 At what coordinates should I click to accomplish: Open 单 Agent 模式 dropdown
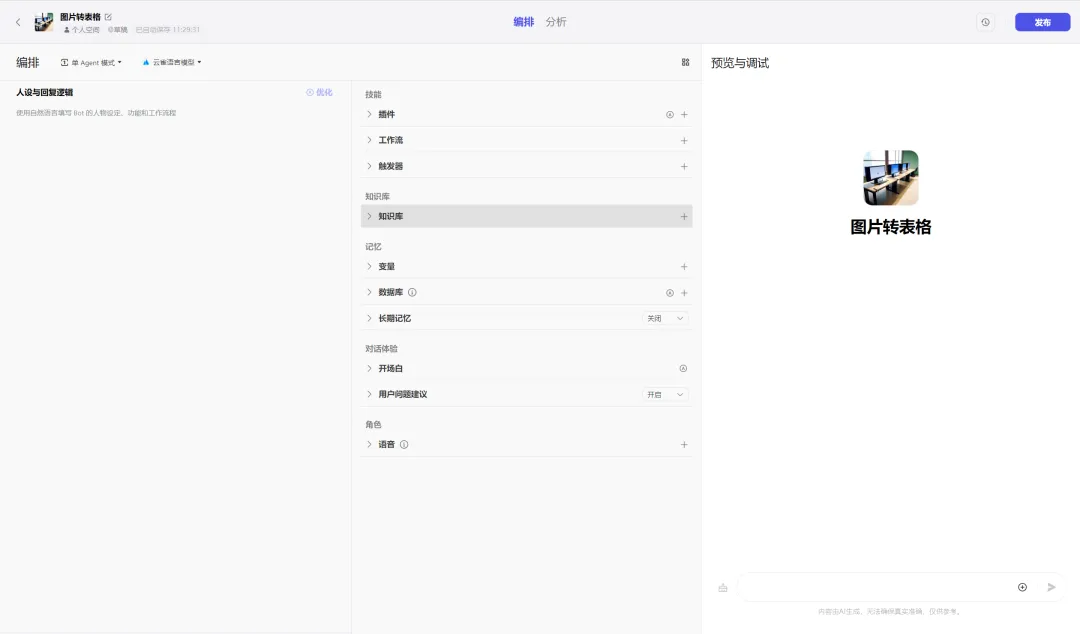click(91, 62)
